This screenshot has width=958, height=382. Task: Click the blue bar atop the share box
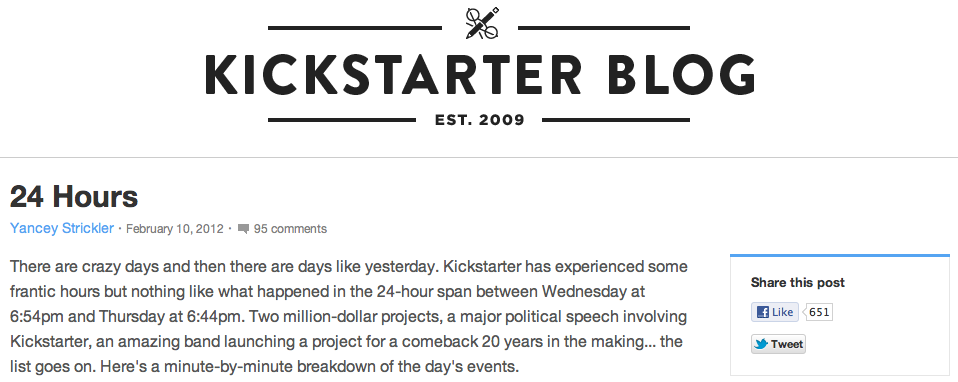coord(840,255)
